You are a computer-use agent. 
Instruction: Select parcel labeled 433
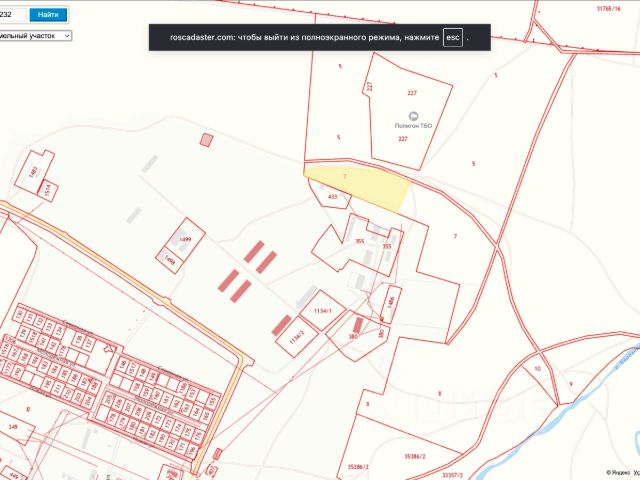[333, 197]
